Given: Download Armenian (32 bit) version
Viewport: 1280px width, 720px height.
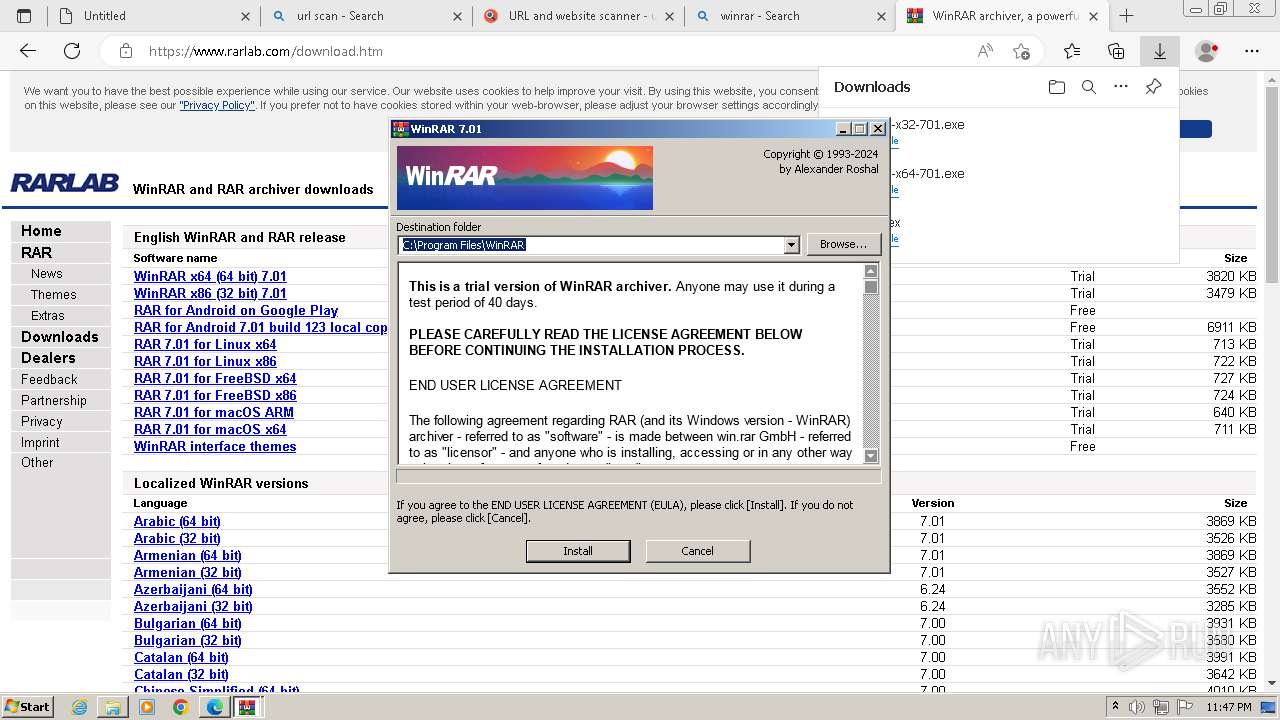Looking at the screenshot, I should click(x=188, y=572).
